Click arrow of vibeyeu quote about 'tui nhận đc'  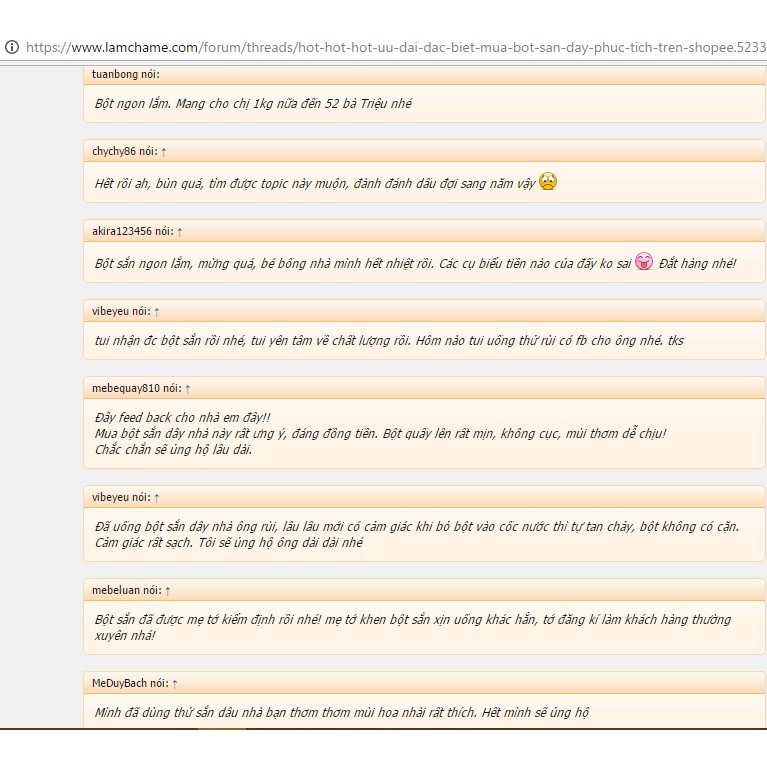(x=157, y=311)
